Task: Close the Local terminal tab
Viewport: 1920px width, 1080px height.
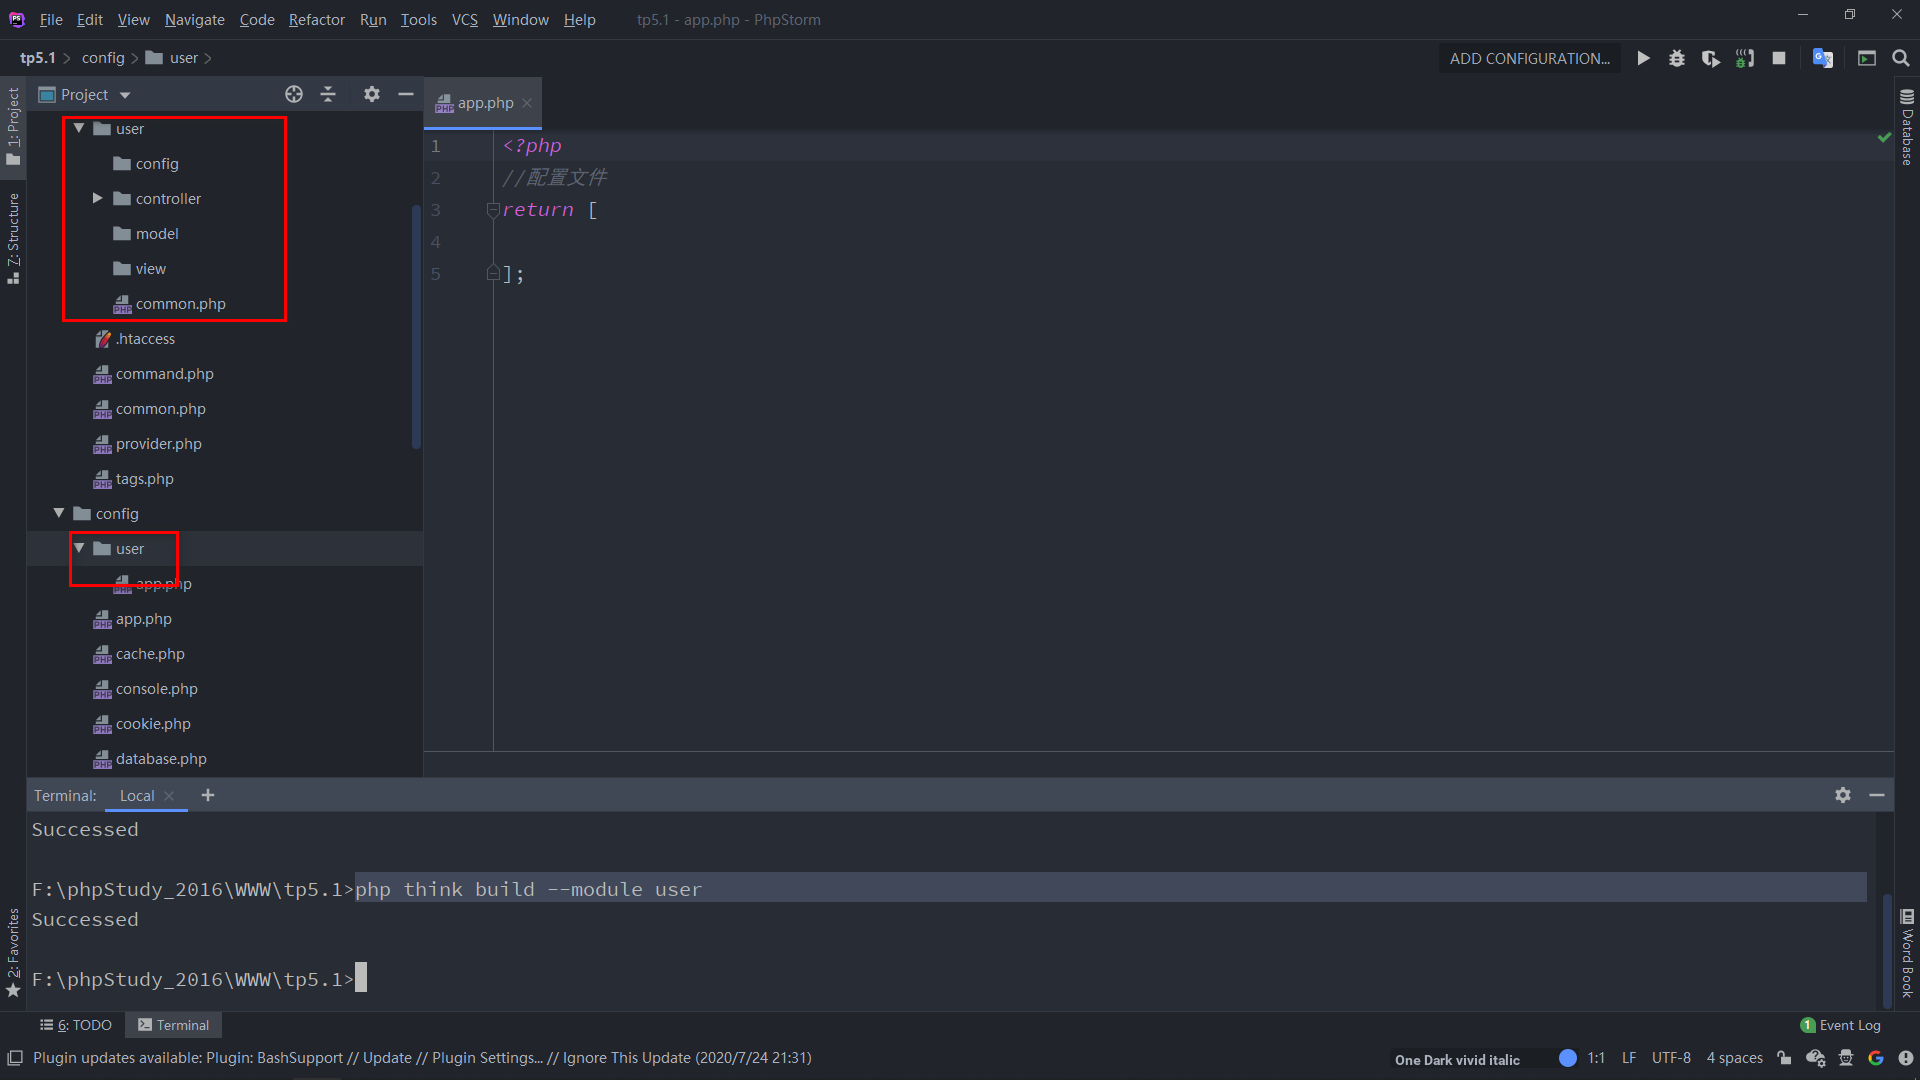Action: [x=169, y=796]
